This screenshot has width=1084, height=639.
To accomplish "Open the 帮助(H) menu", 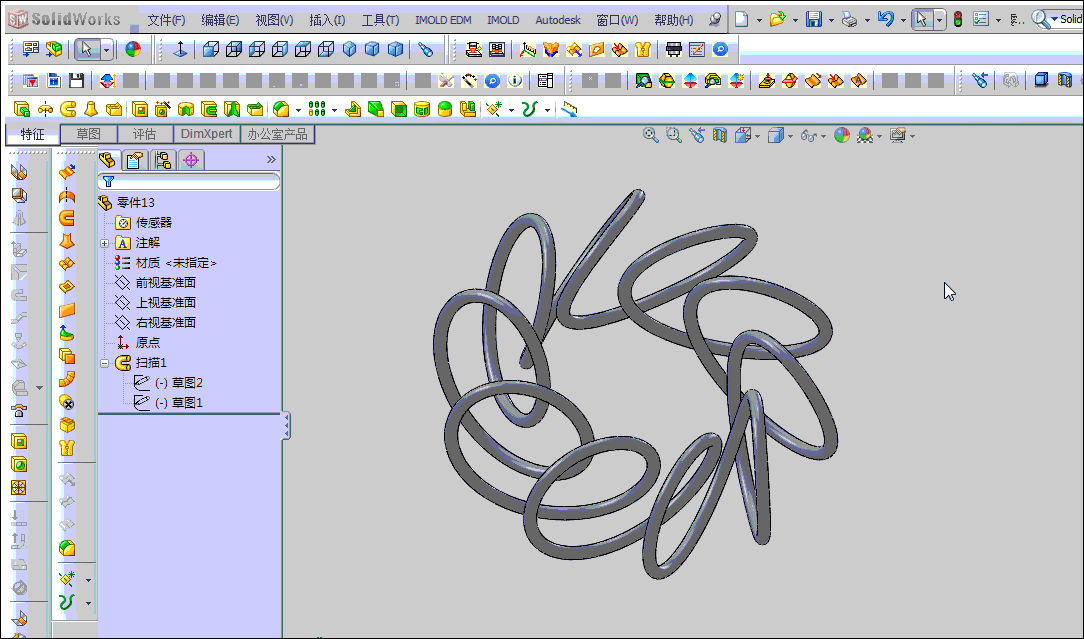I will click(674, 20).
